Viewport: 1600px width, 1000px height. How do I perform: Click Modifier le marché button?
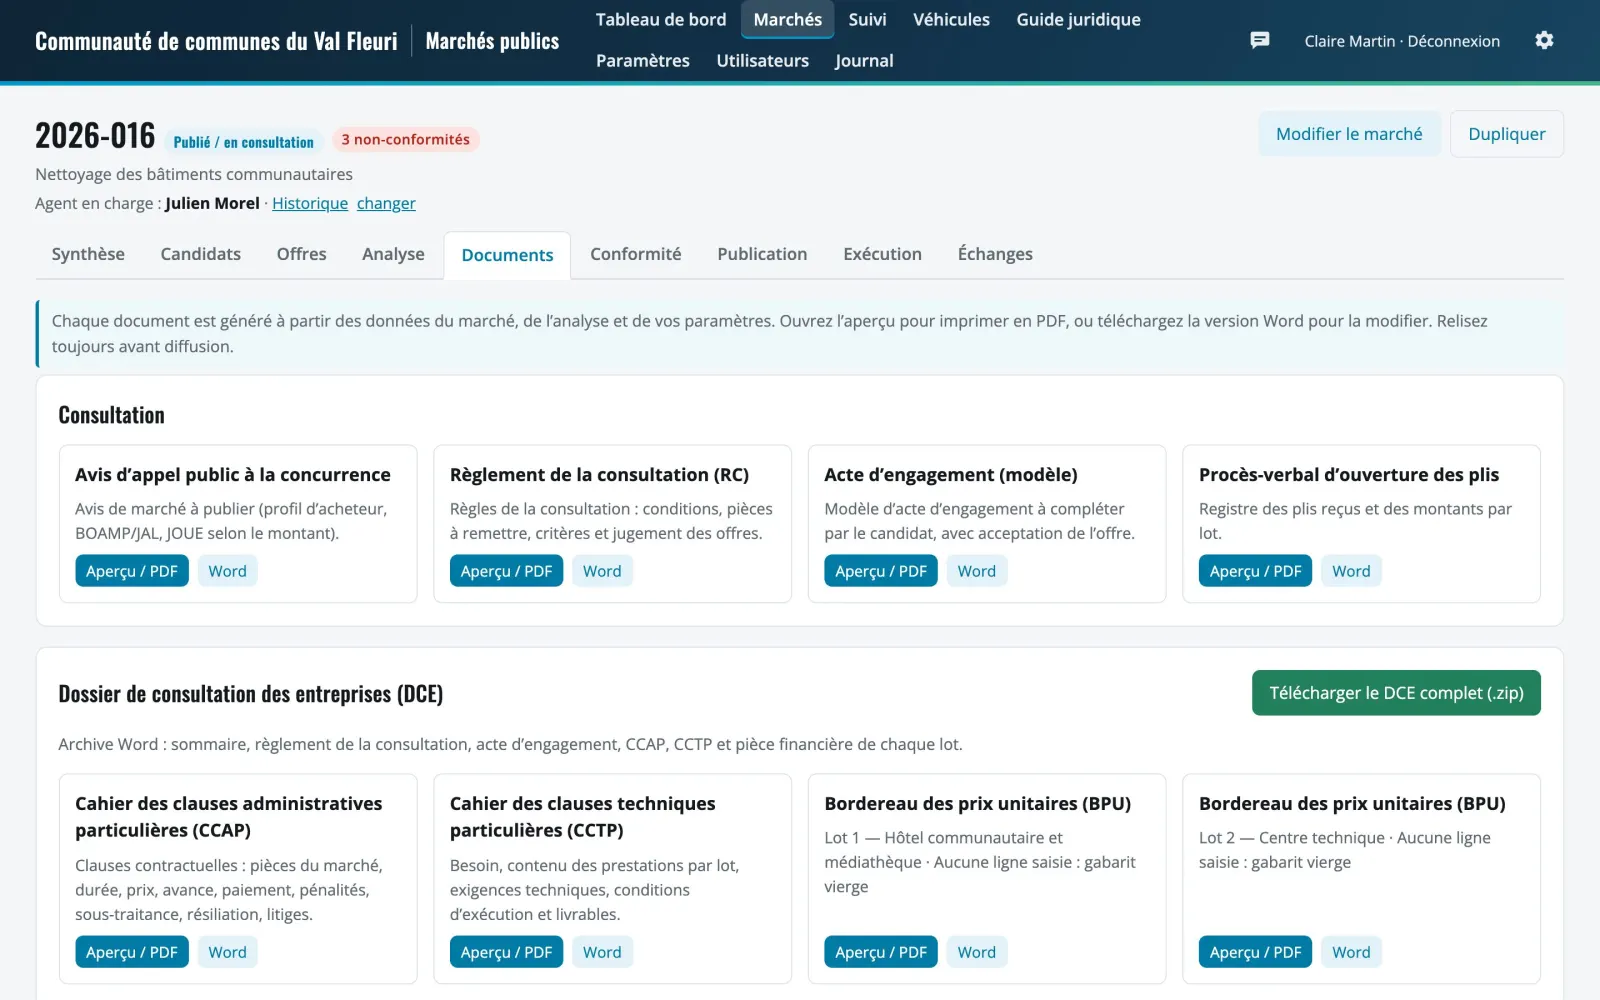[1349, 134]
